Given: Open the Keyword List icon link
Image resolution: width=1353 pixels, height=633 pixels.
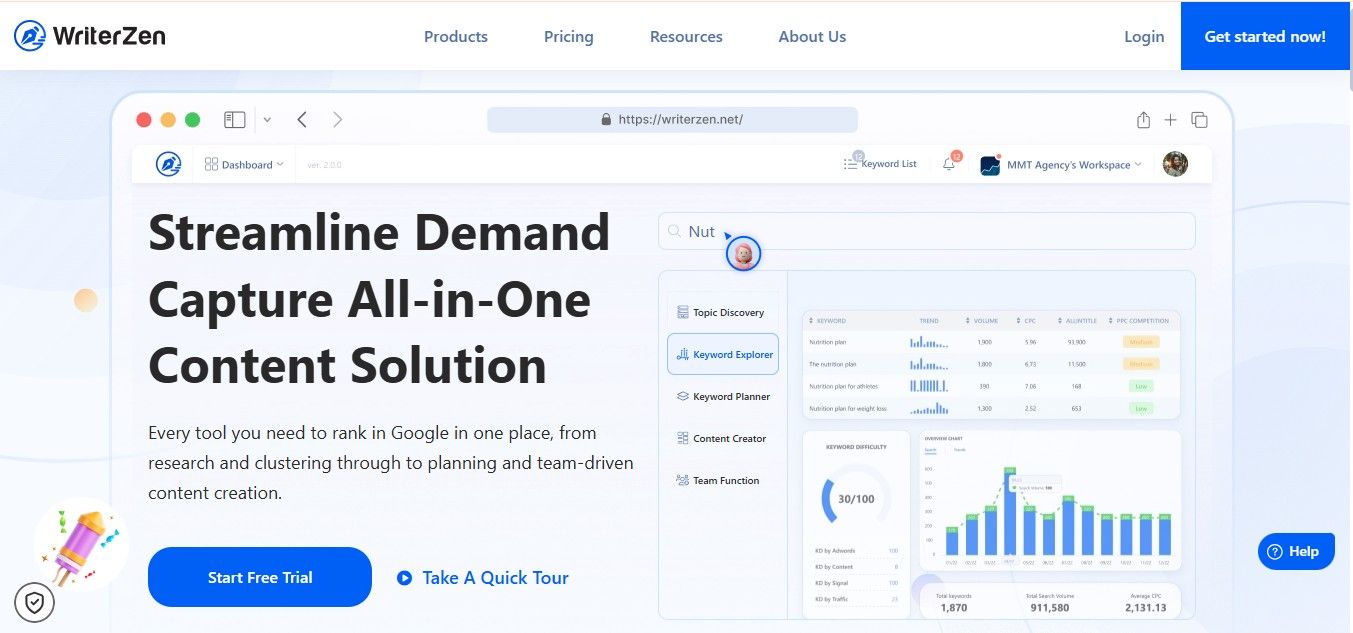Looking at the screenshot, I should 880,164.
